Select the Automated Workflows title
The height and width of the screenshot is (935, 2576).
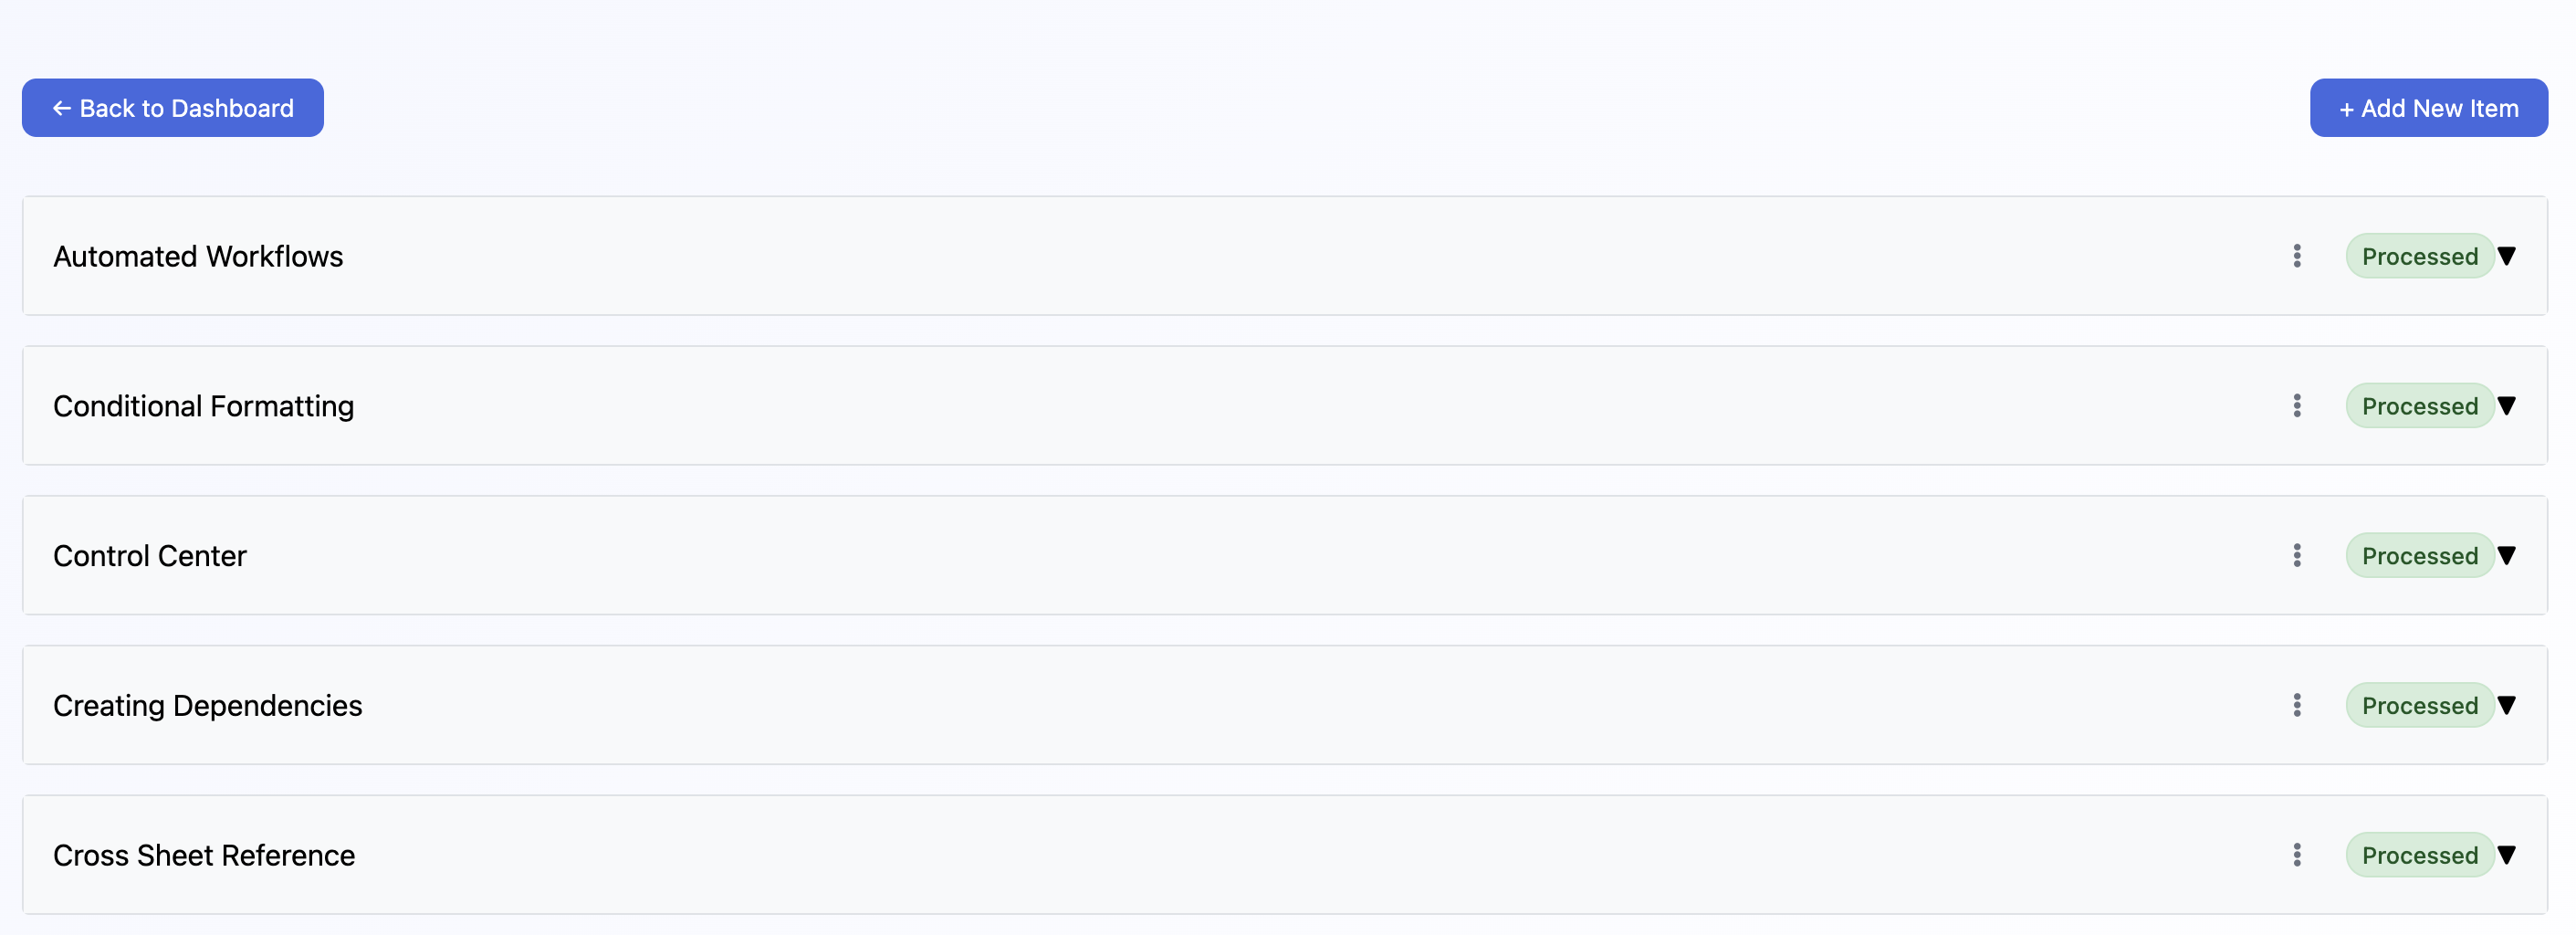(x=198, y=257)
